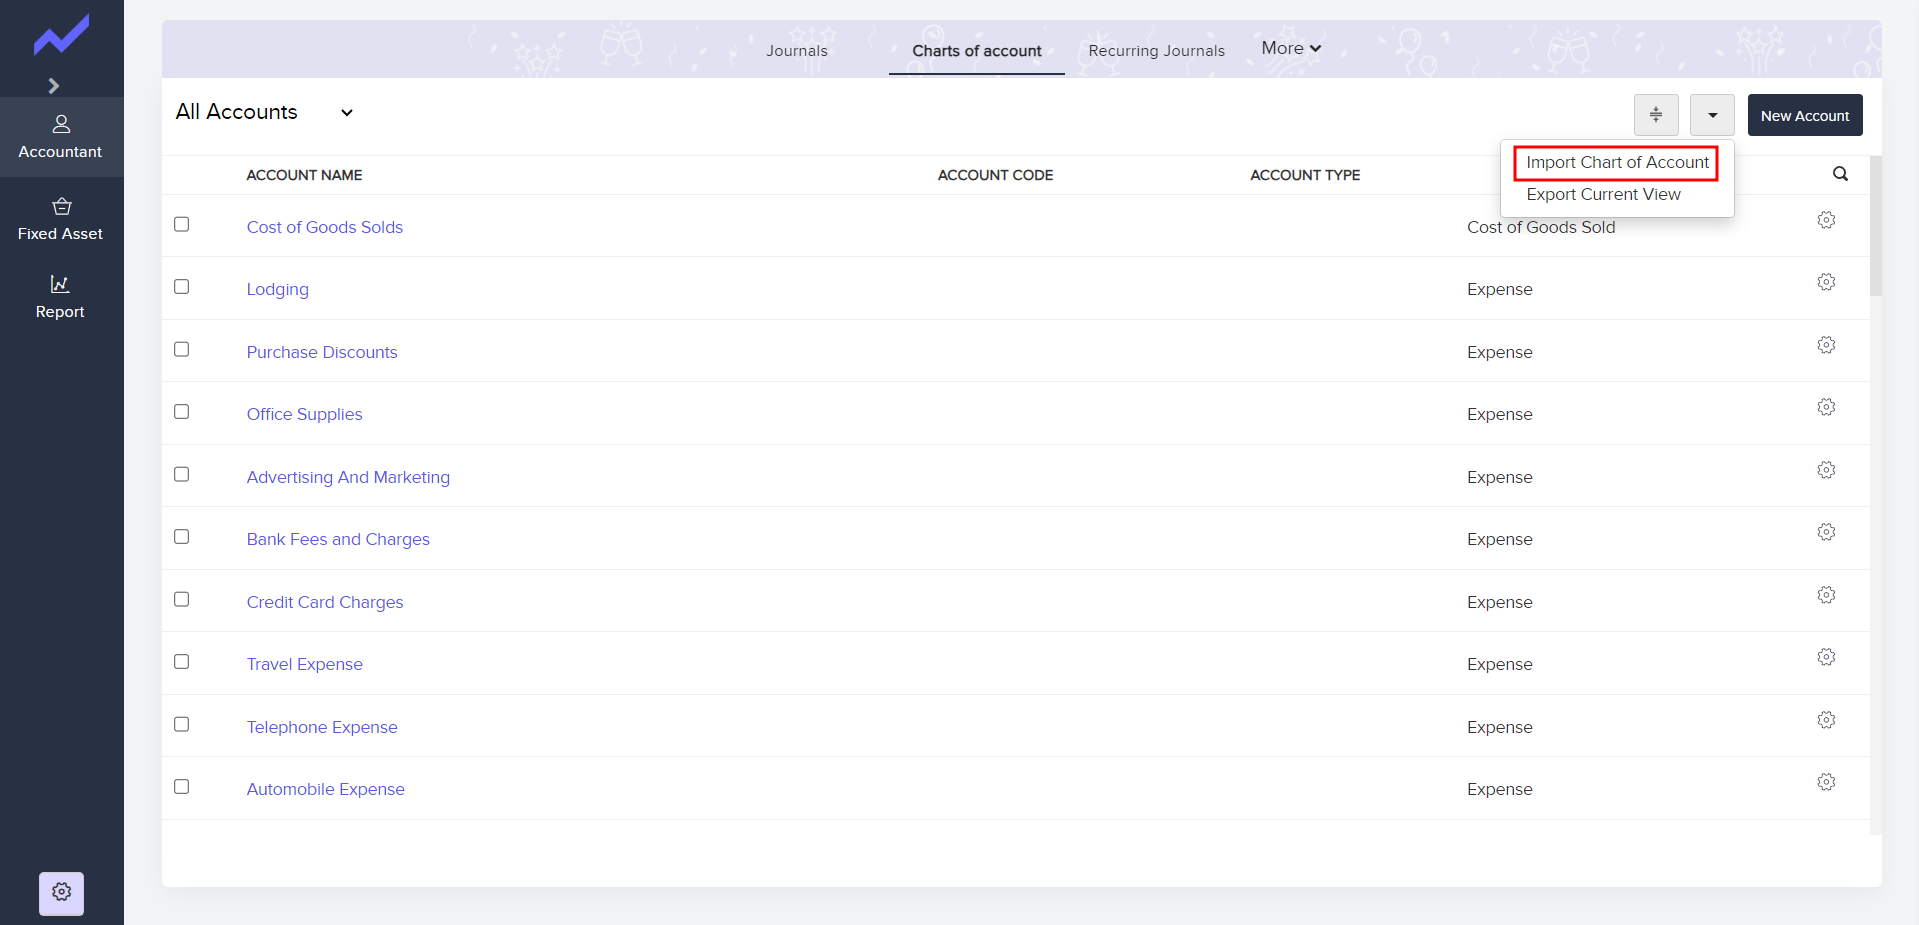
Task: Check the Cost of Goods Solds checkbox
Action: click(x=181, y=224)
